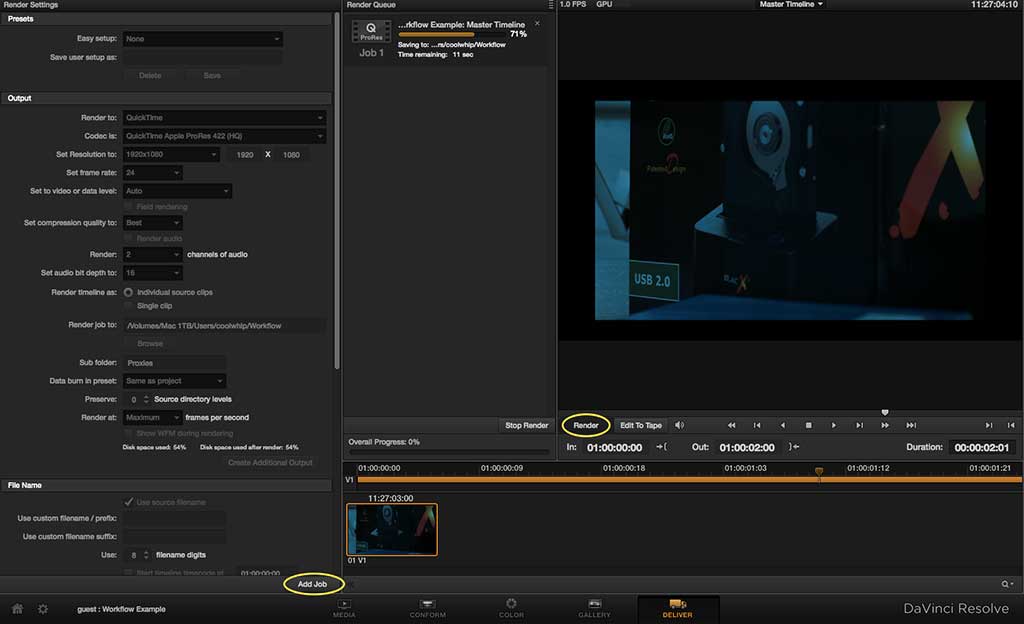This screenshot has width=1024, height=624.
Task: Click the Add Job button
Action: click(313, 583)
